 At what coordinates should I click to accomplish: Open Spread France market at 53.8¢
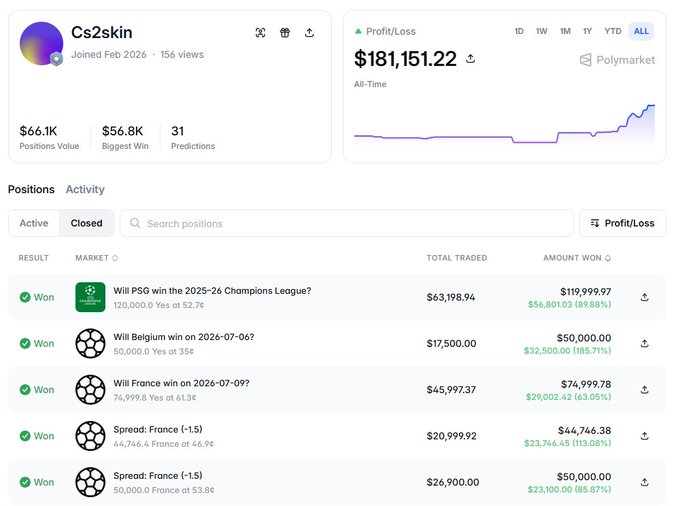[158, 476]
